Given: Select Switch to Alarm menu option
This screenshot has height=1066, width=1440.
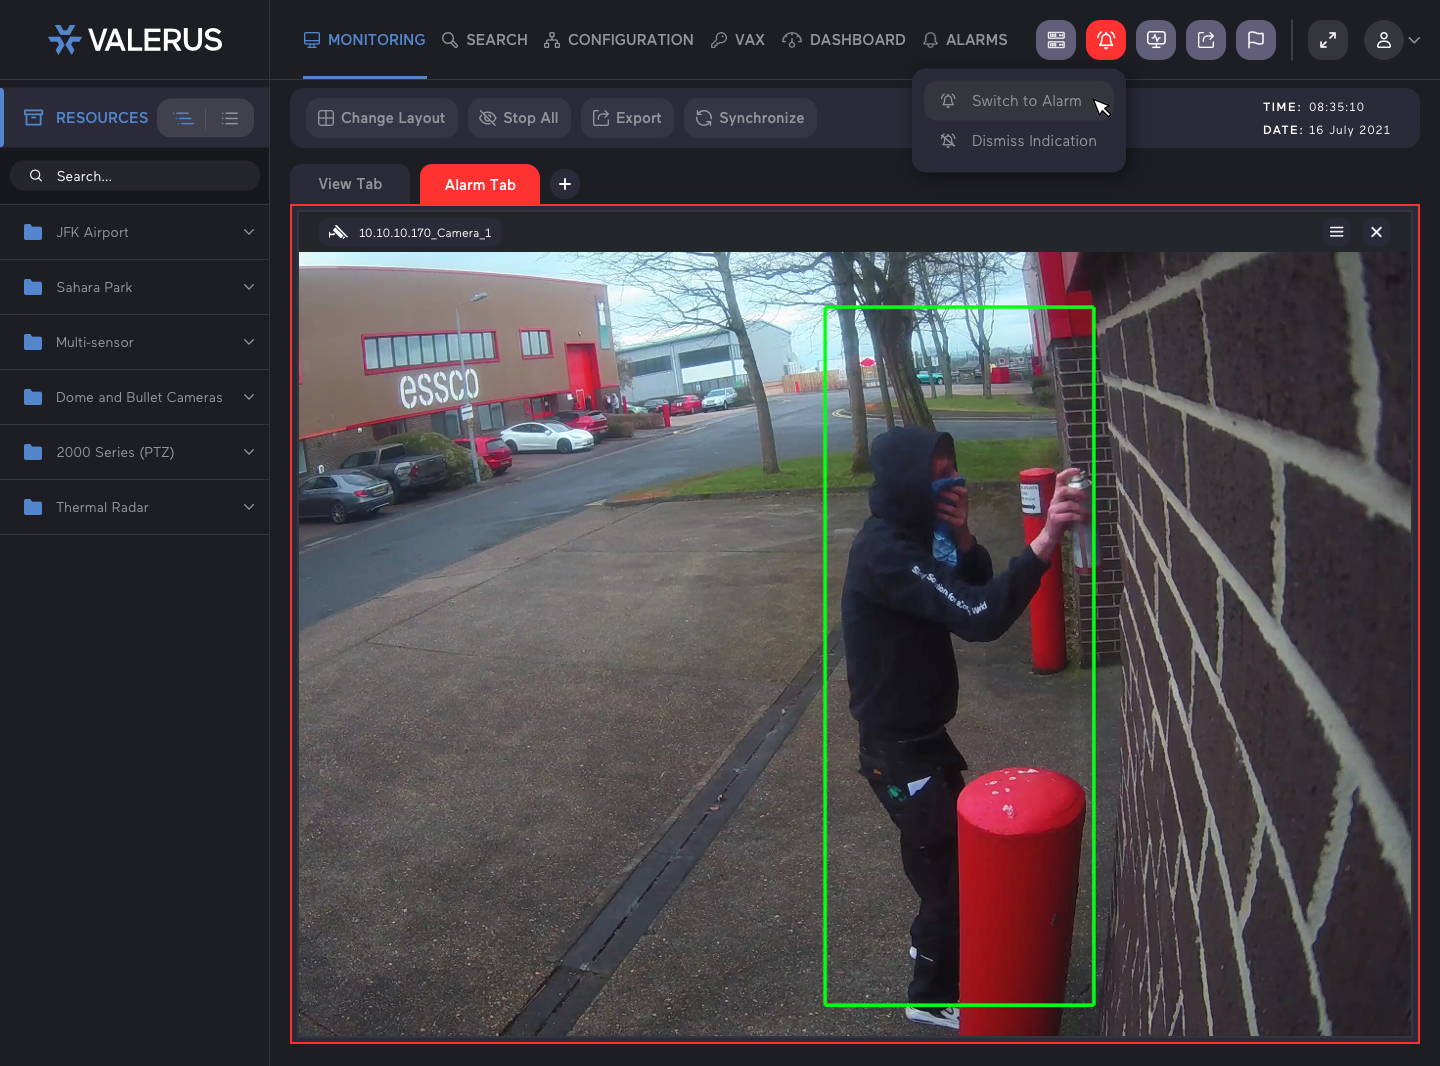Looking at the screenshot, I should coord(1025,101).
